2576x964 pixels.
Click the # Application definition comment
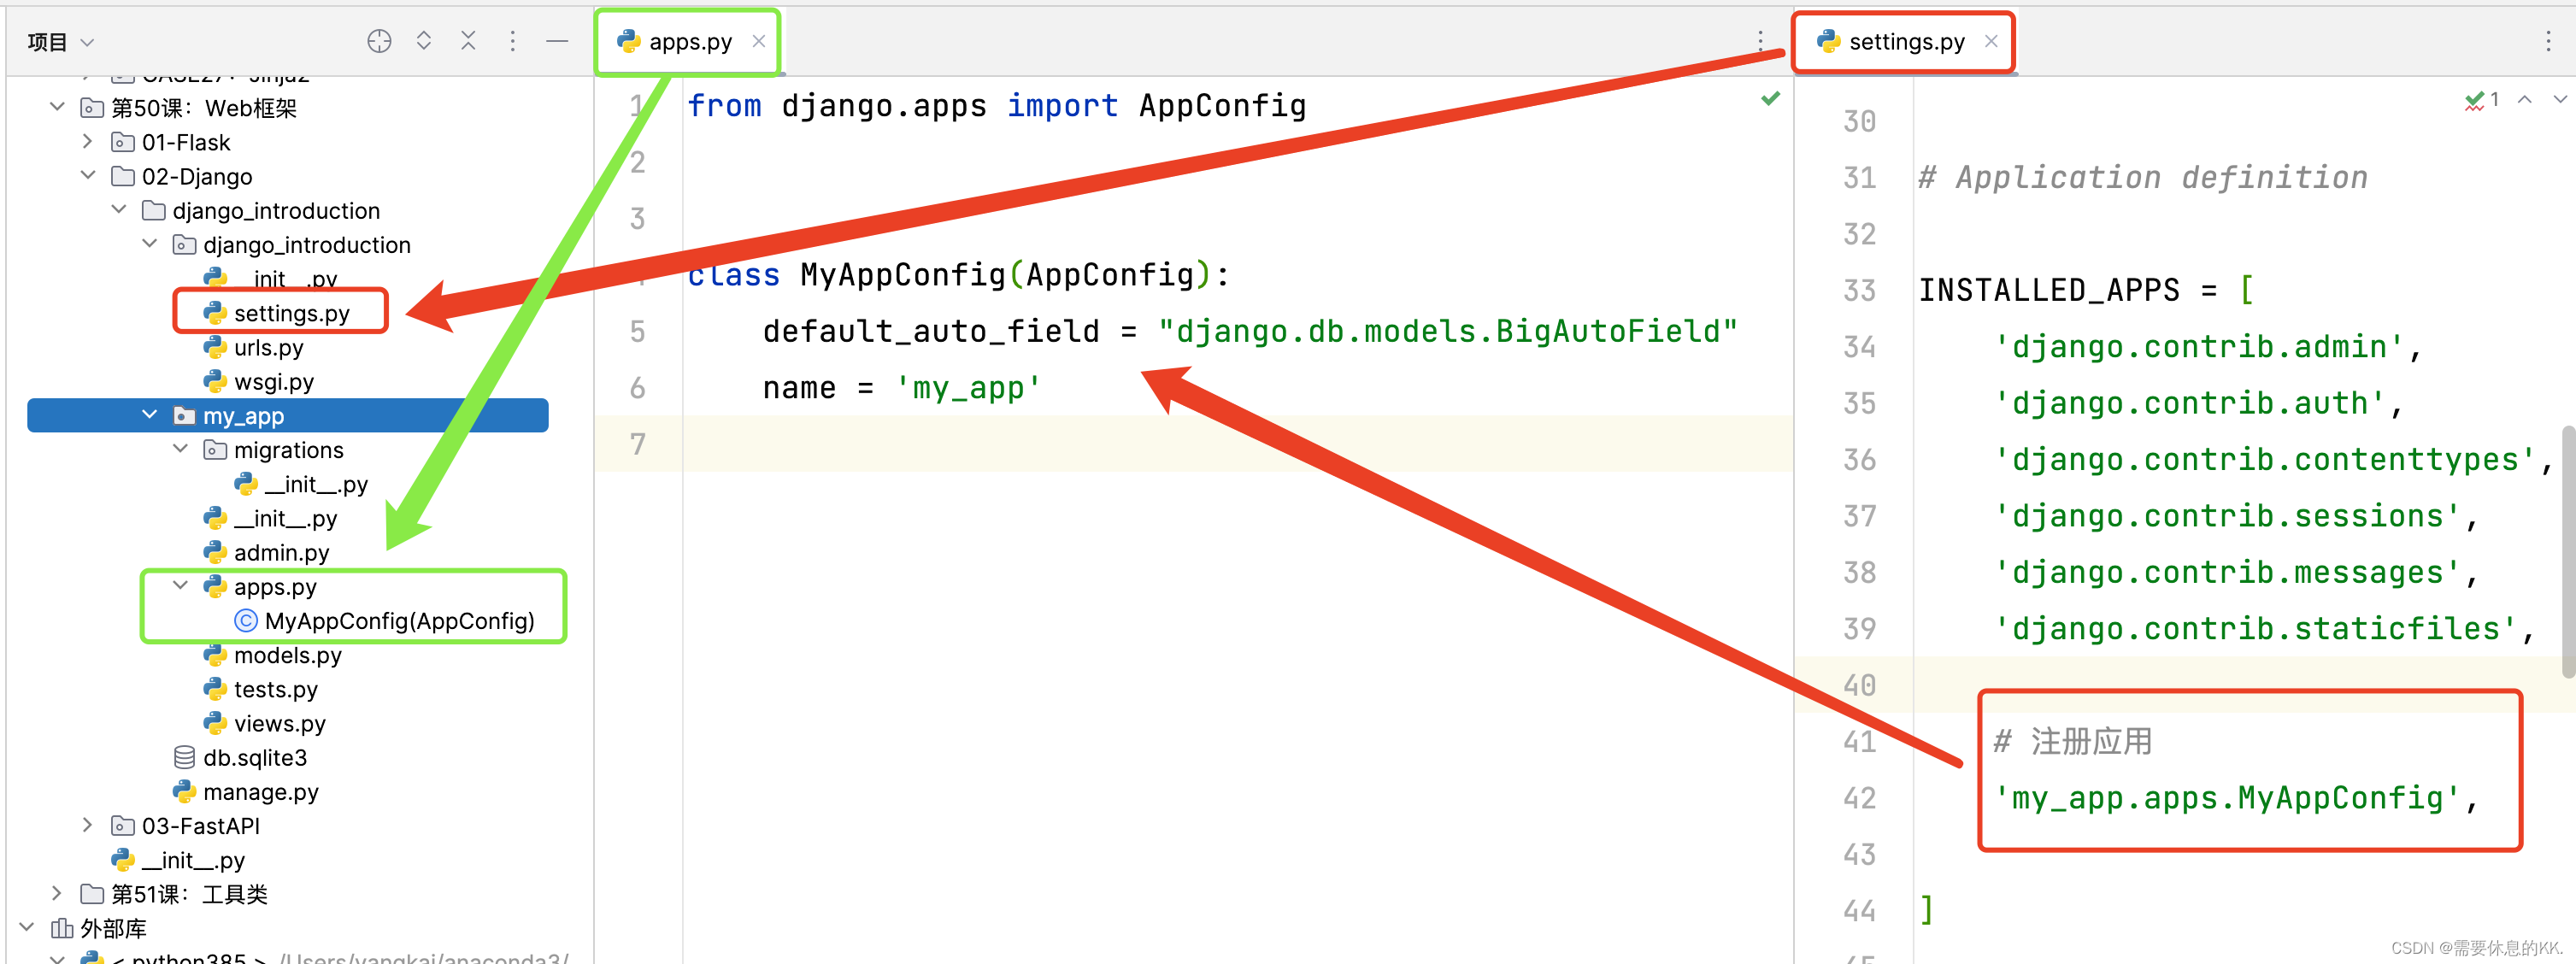(x=2143, y=177)
